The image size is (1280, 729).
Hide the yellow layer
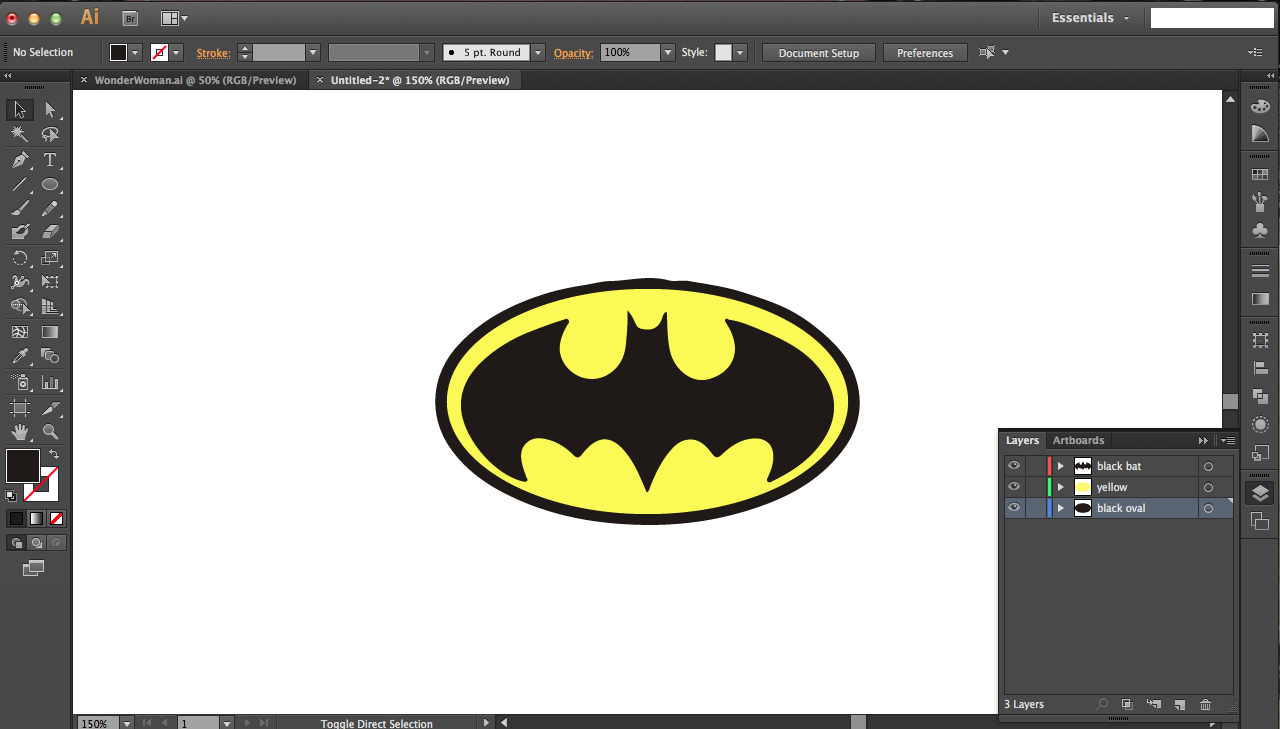(1014, 487)
